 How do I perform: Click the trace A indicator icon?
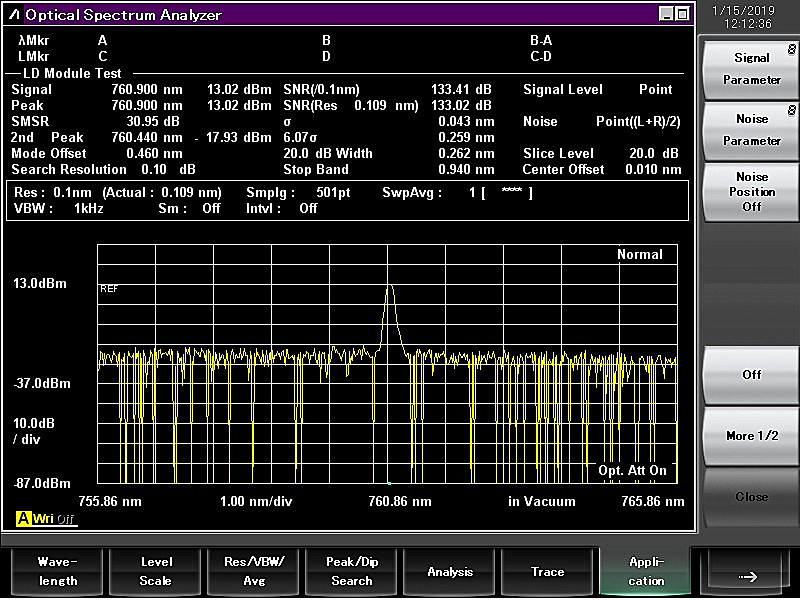[x=22, y=518]
